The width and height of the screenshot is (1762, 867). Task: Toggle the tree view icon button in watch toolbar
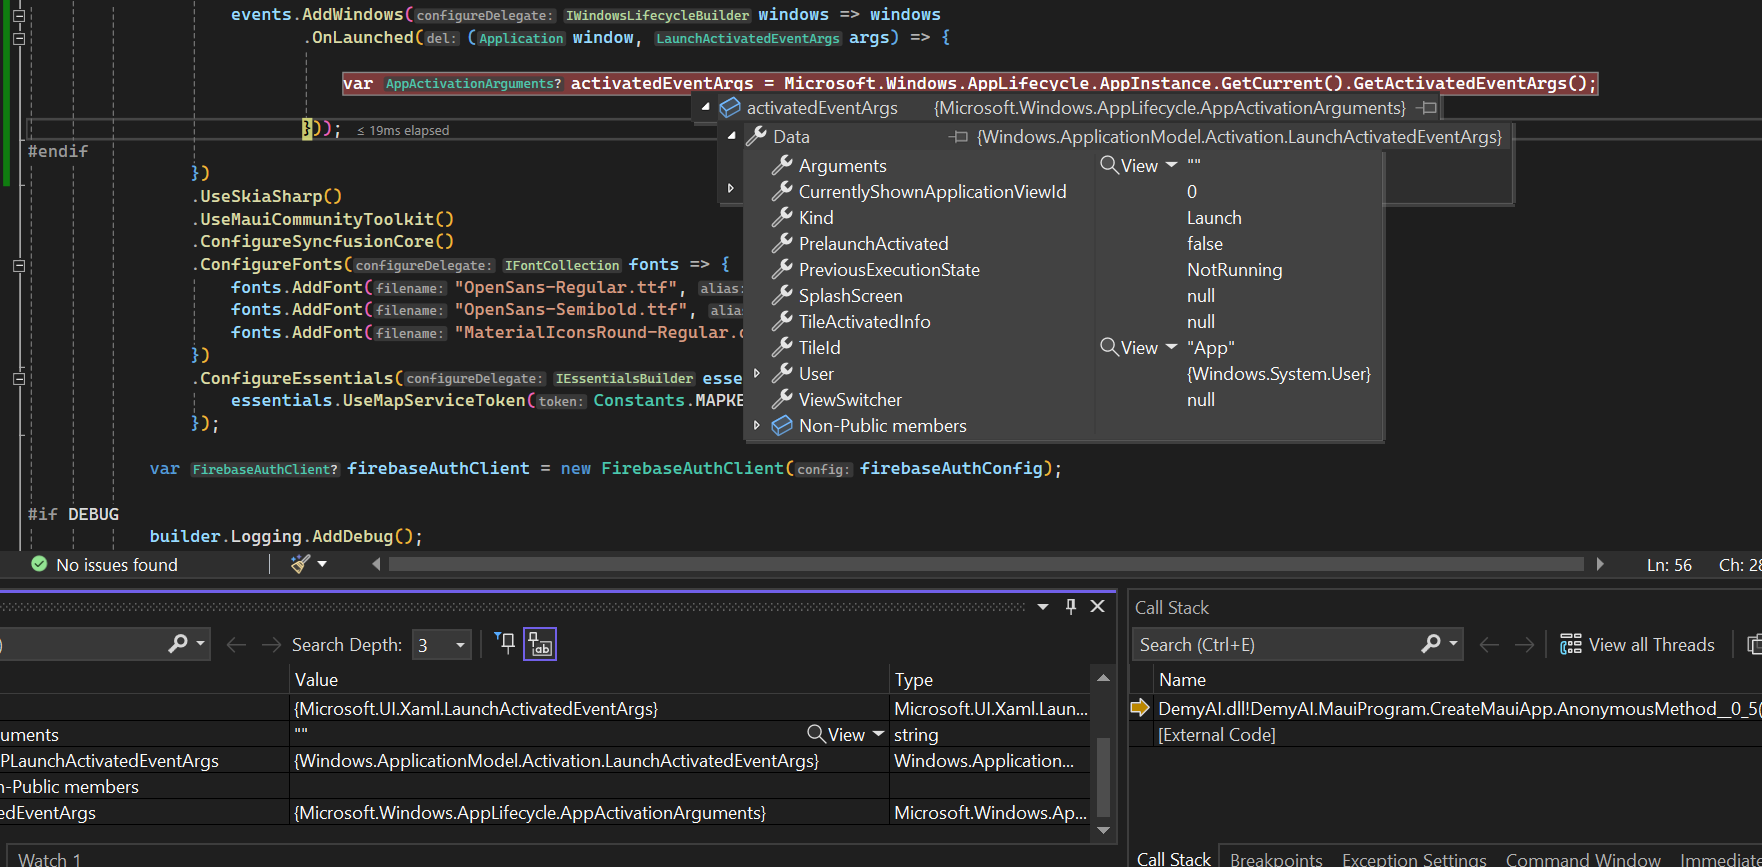click(x=540, y=644)
